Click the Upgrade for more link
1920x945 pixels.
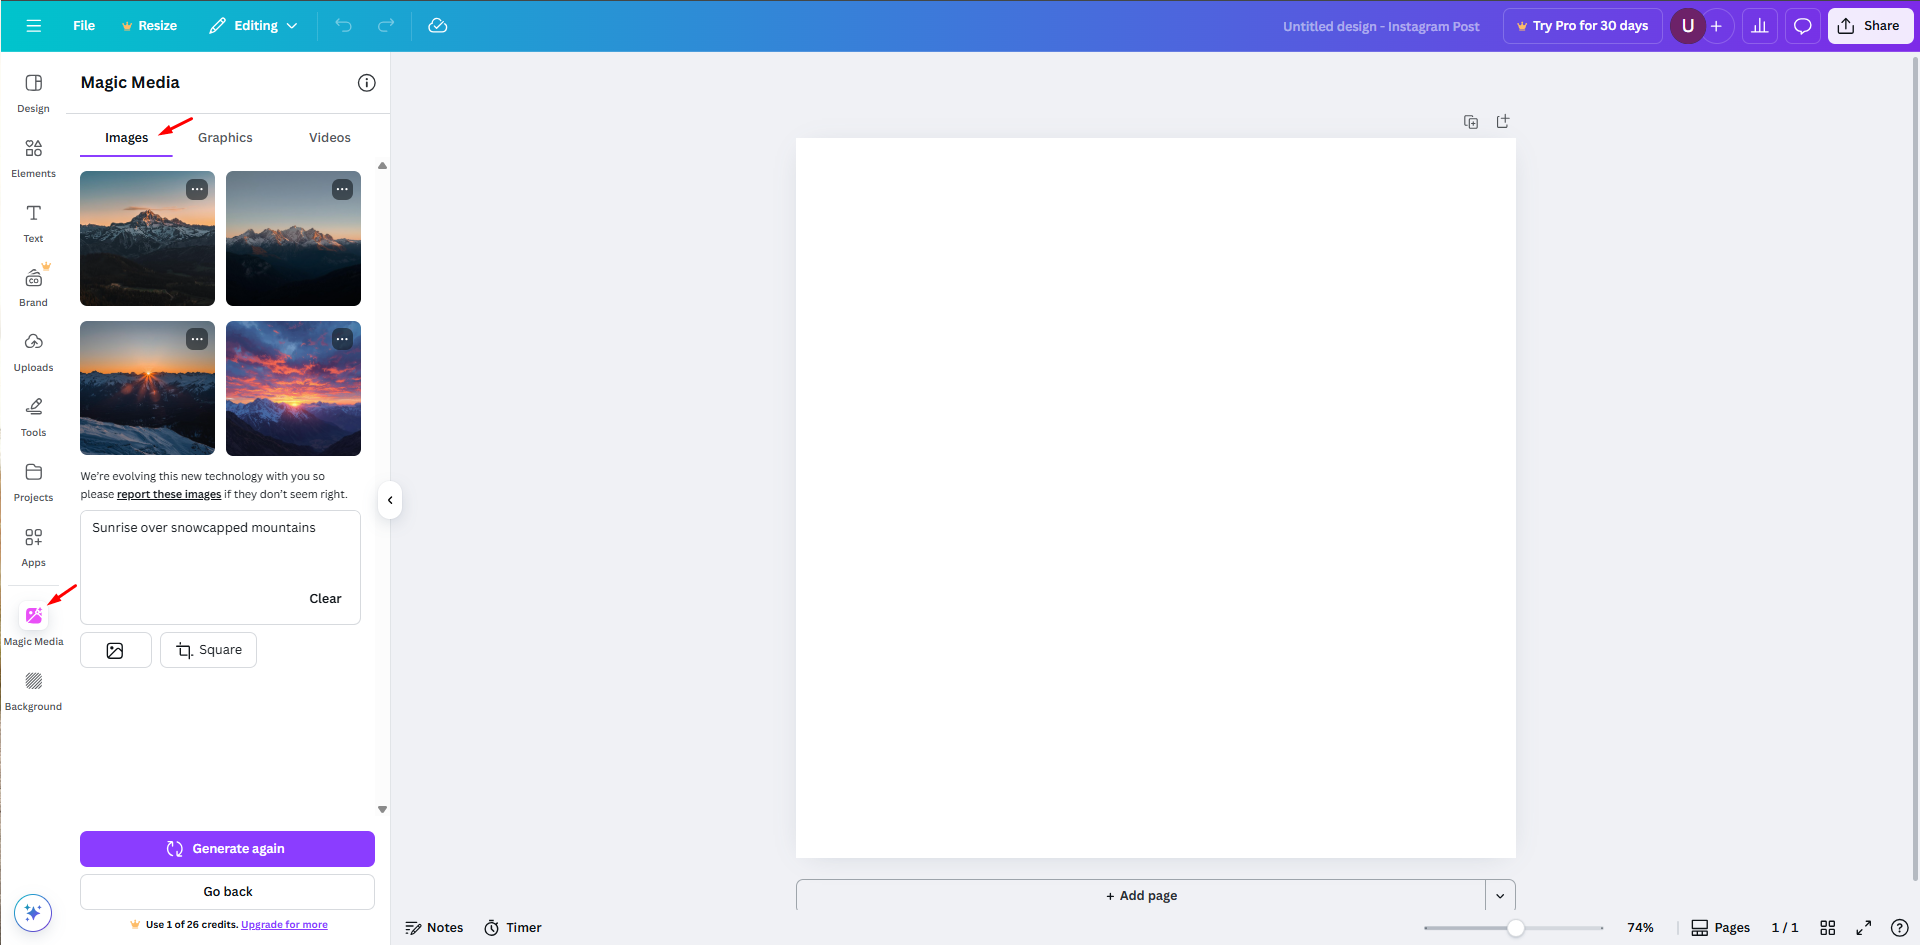284,925
